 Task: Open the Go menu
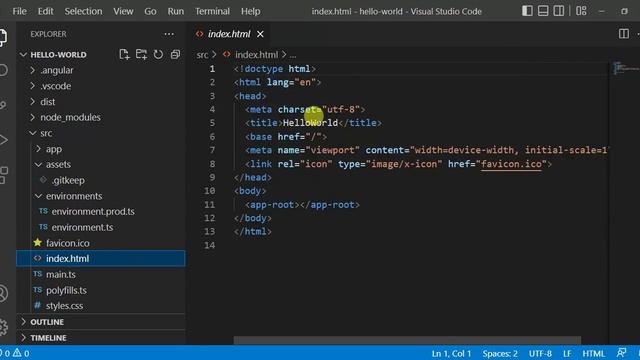150,11
